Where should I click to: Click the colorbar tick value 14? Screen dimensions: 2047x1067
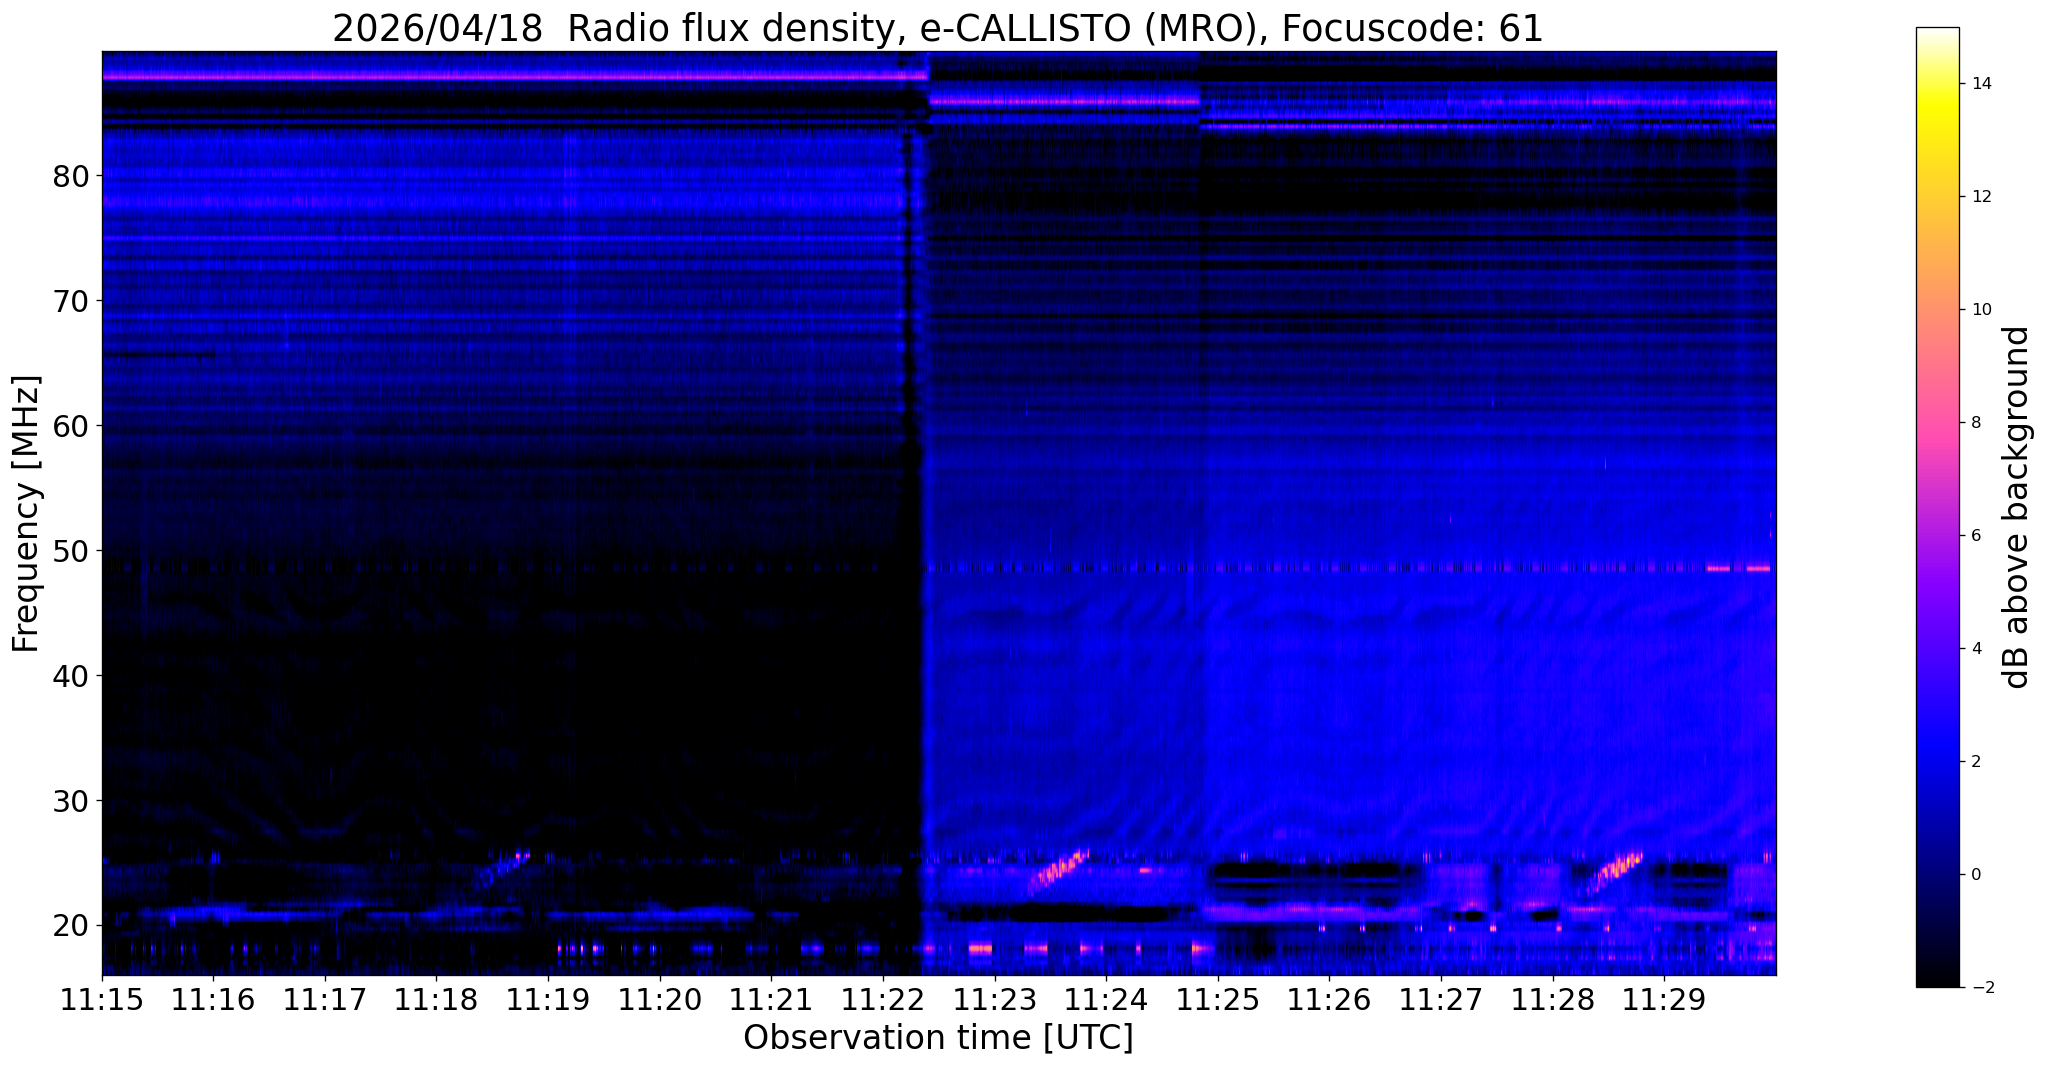1979,84
